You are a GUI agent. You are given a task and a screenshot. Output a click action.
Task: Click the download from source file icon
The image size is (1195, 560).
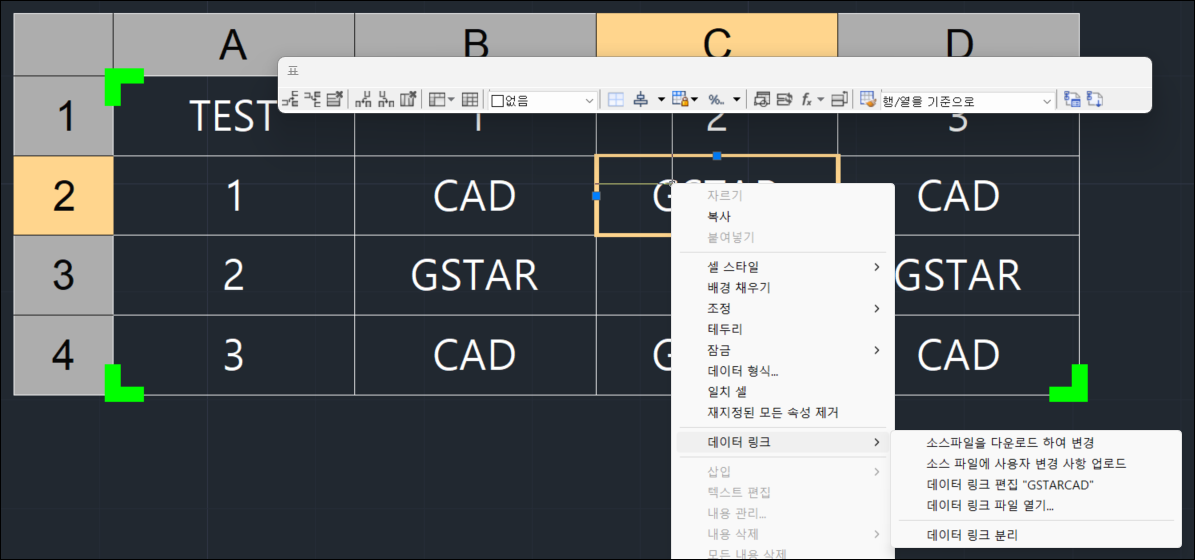1095,100
